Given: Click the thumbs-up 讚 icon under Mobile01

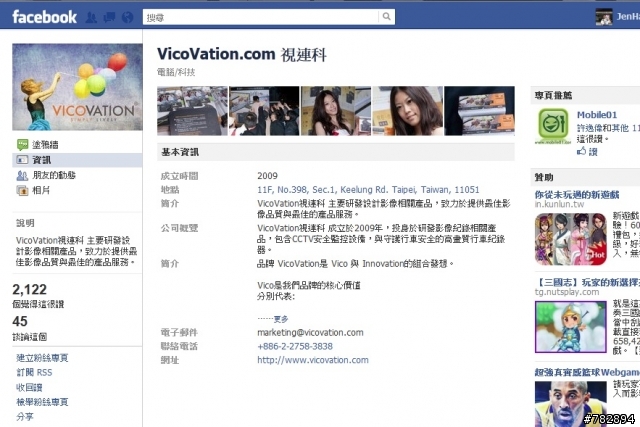Looking at the screenshot, I should tap(581, 151).
